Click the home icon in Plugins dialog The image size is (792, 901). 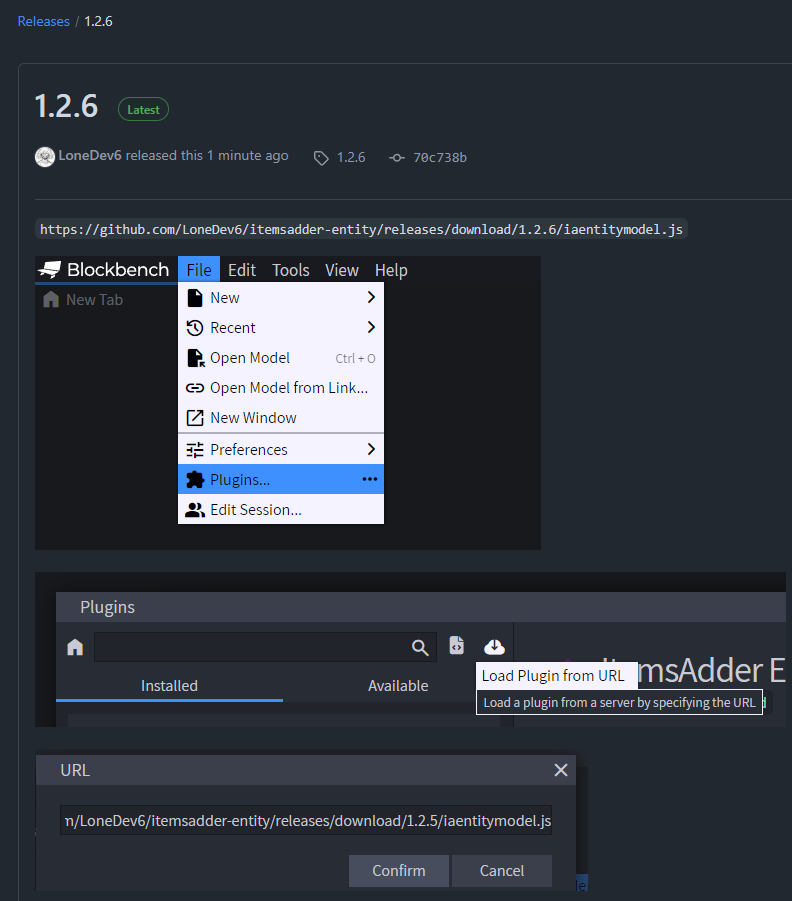(75, 648)
